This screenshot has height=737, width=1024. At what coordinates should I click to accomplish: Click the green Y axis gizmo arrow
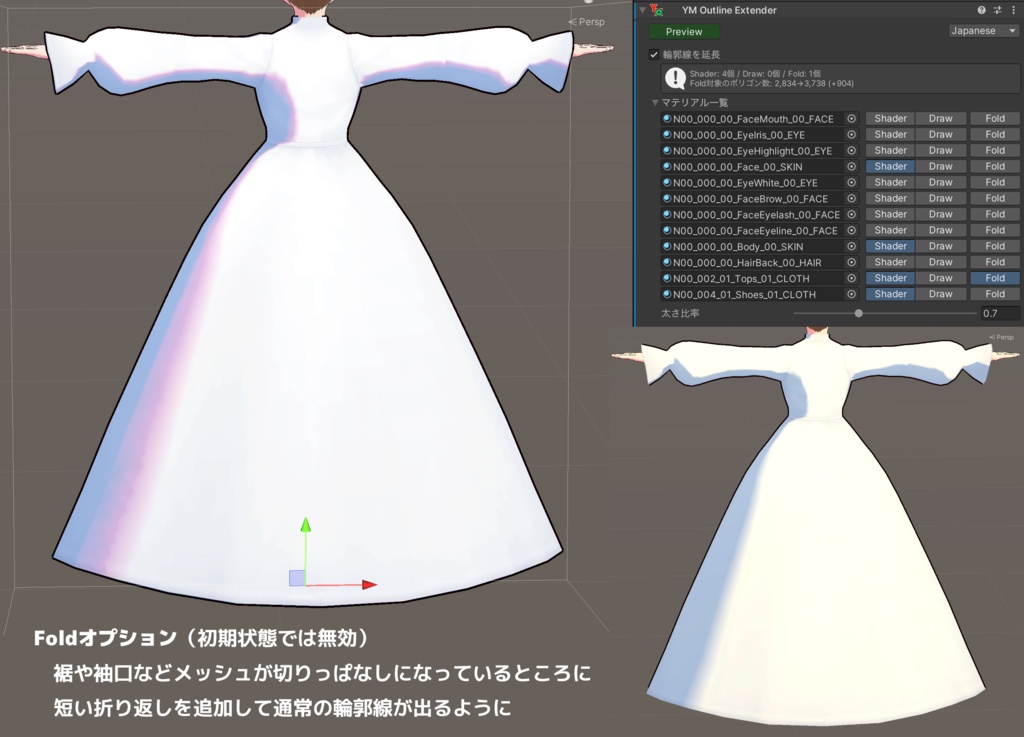(x=305, y=524)
